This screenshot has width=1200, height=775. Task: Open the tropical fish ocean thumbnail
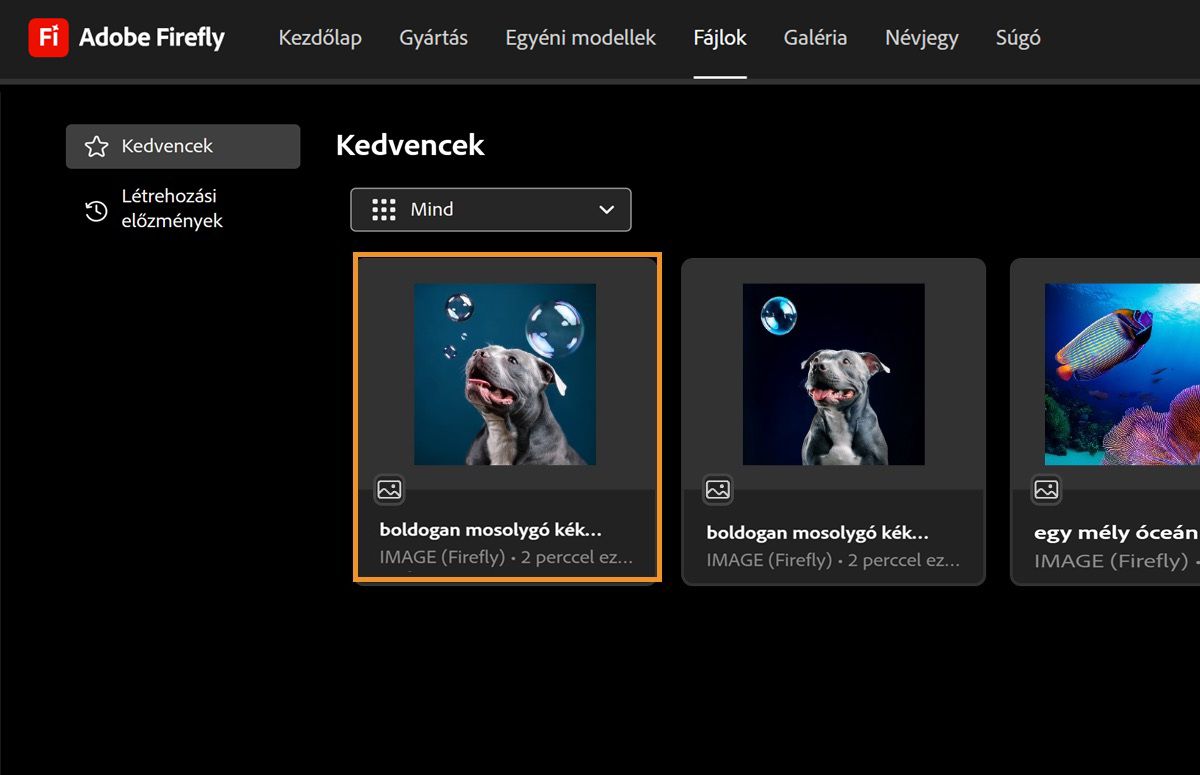click(x=1122, y=374)
